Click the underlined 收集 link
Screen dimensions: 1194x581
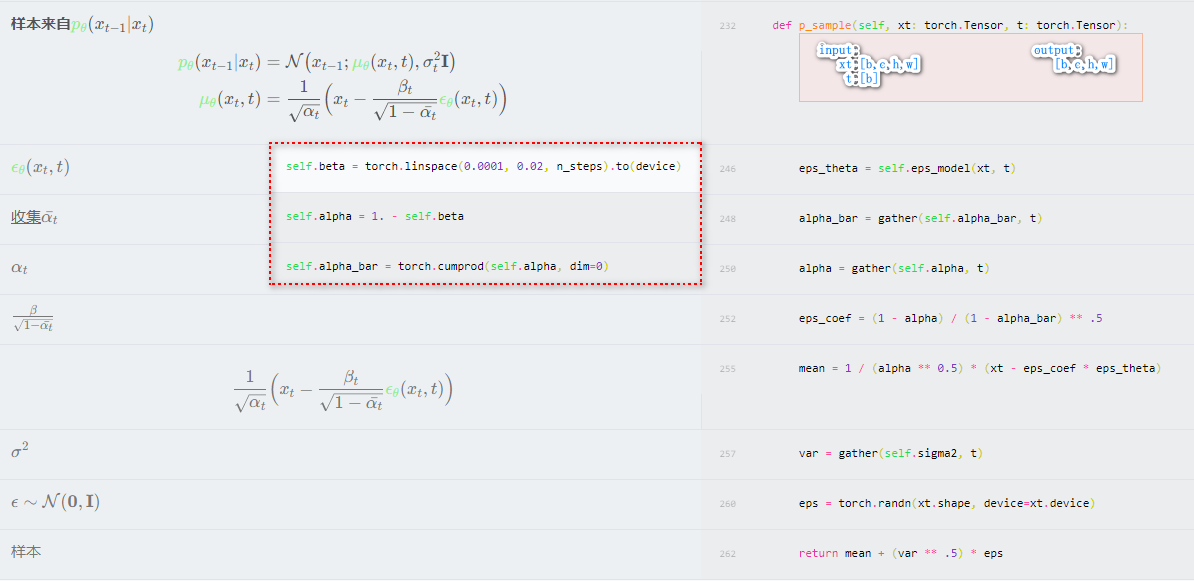[x=25, y=217]
